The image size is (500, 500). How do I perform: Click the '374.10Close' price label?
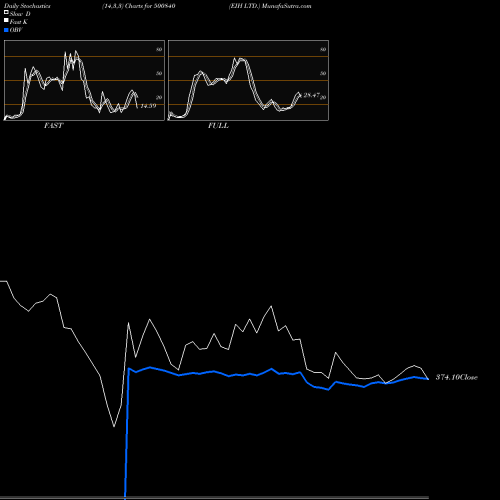point(457,377)
